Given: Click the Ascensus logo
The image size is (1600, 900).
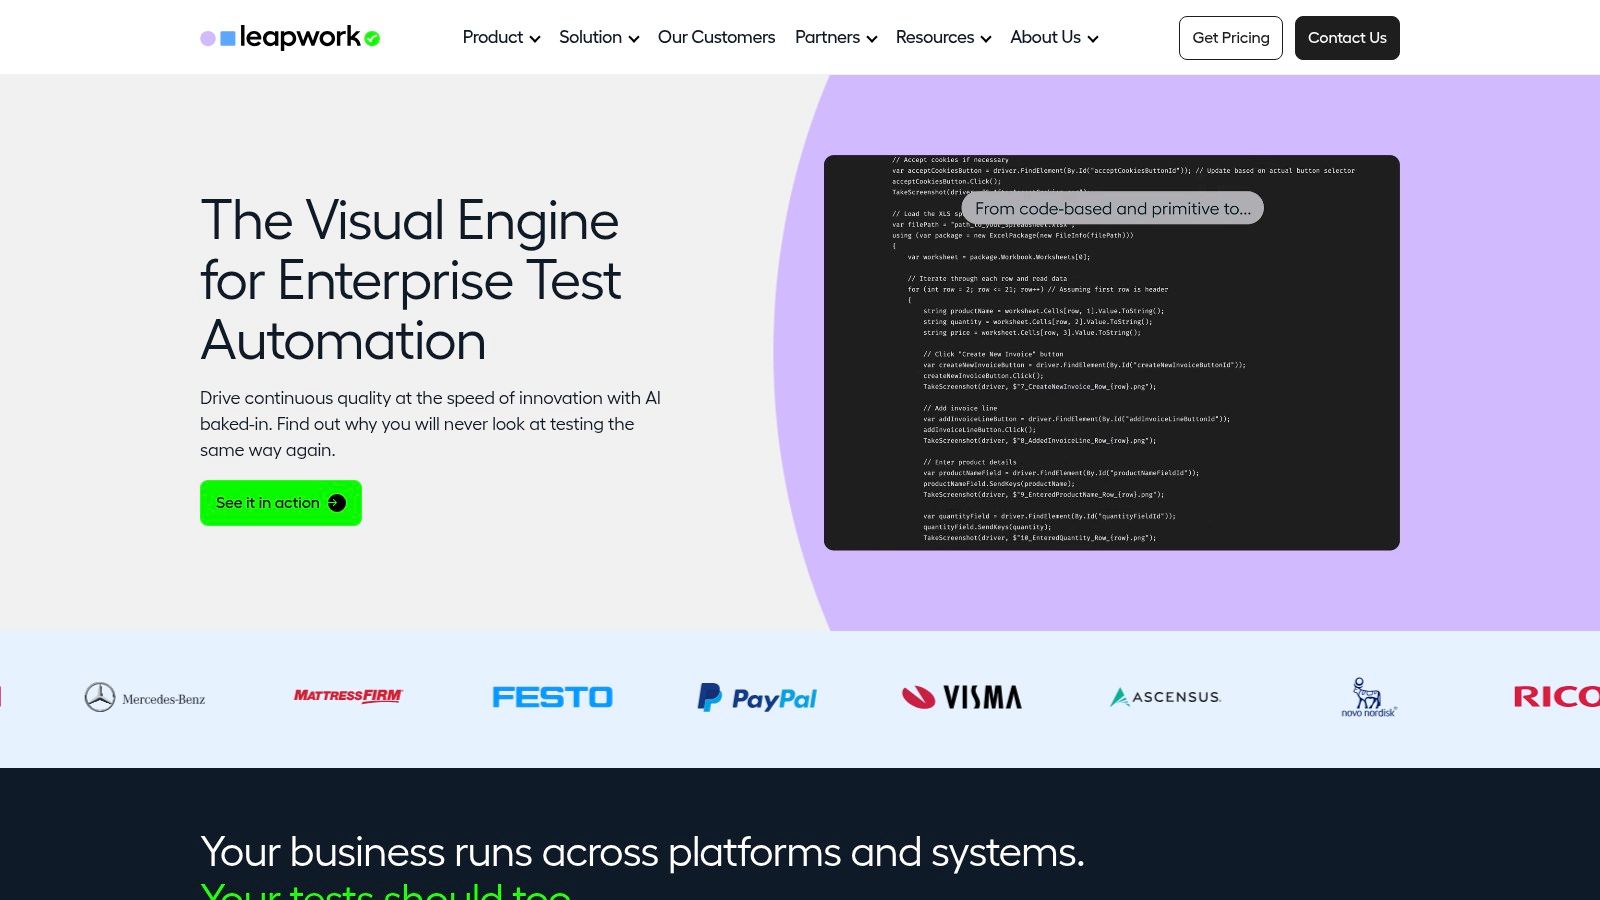Looking at the screenshot, I should [x=1165, y=697].
